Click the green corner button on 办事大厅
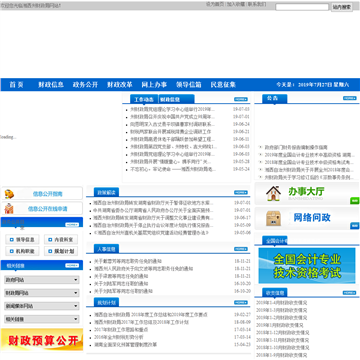This screenshot has width=360, height=360. 355,201
